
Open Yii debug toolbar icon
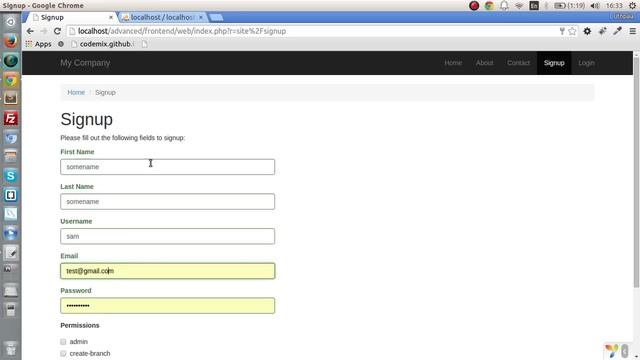[x=611, y=350]
